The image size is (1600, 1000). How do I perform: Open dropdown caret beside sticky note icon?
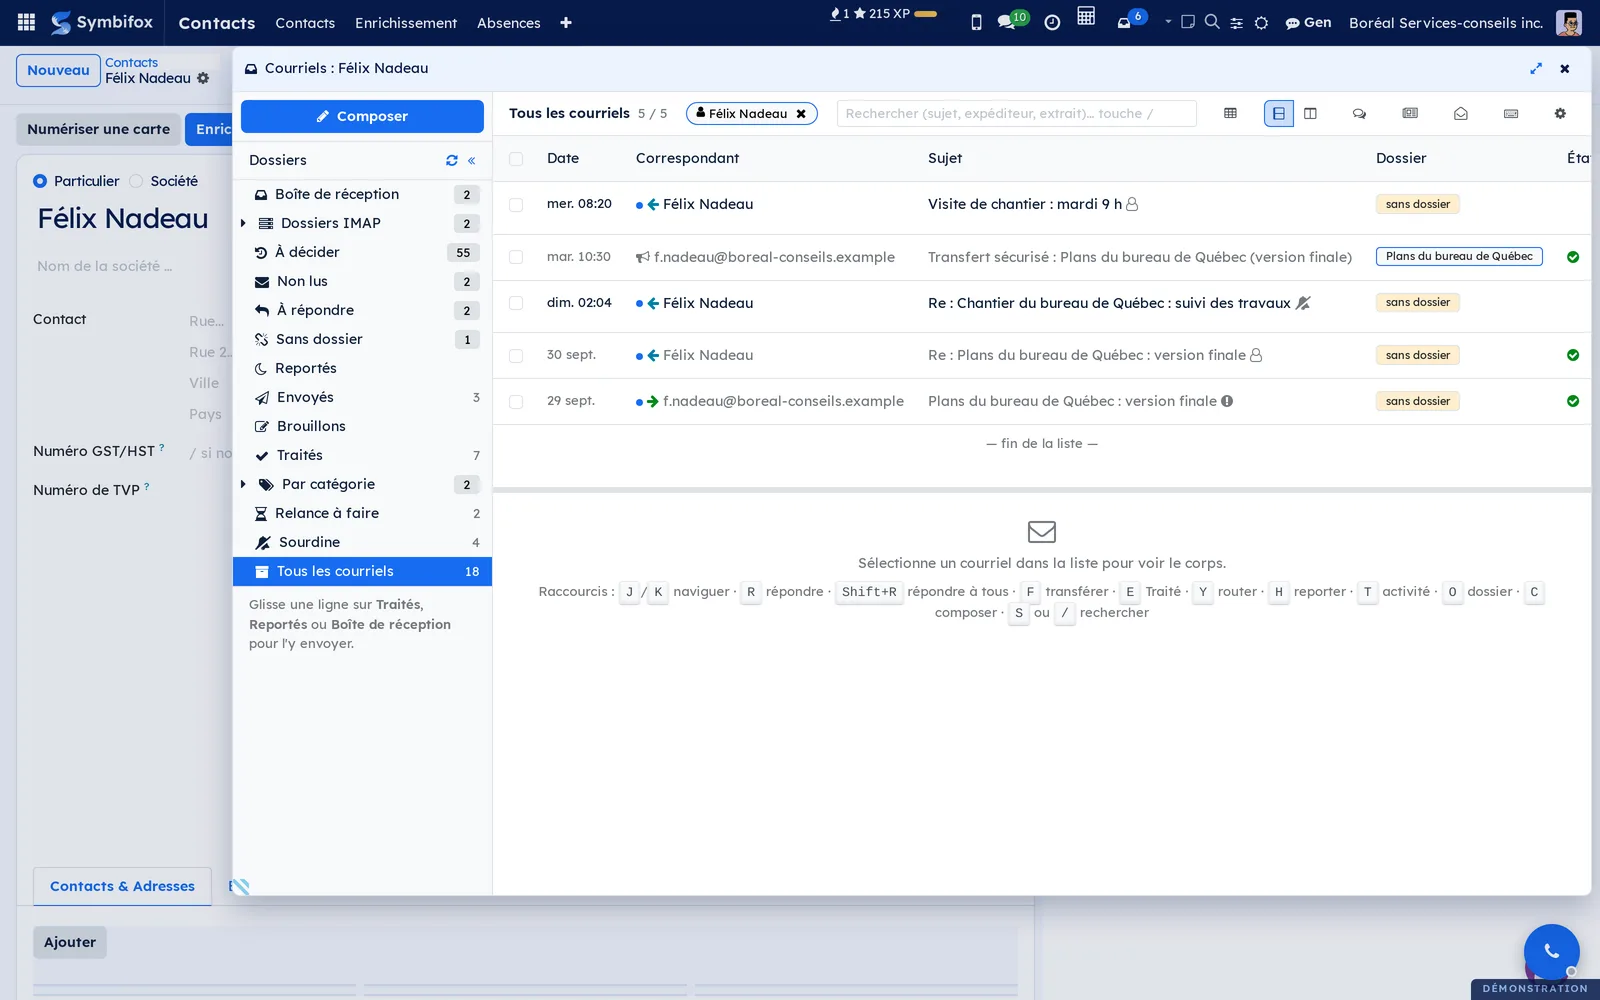point(1168,21)
